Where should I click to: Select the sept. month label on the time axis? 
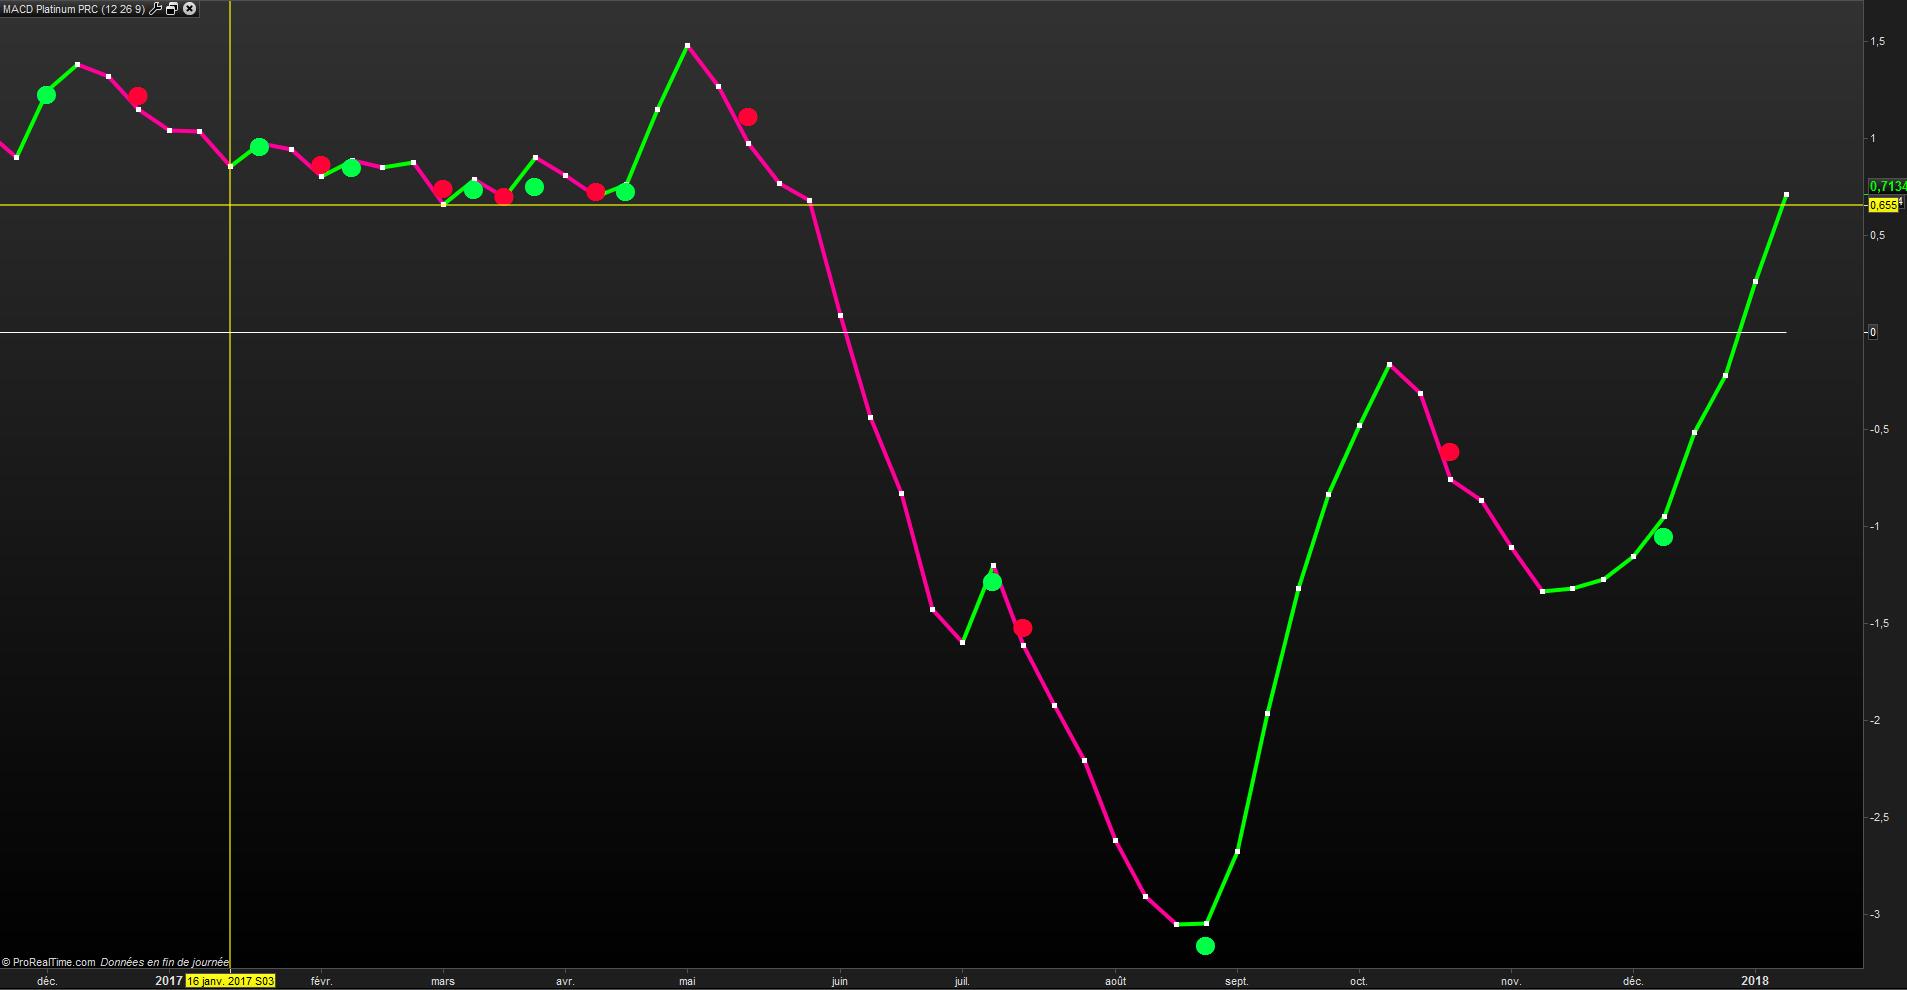point(1237,981)
